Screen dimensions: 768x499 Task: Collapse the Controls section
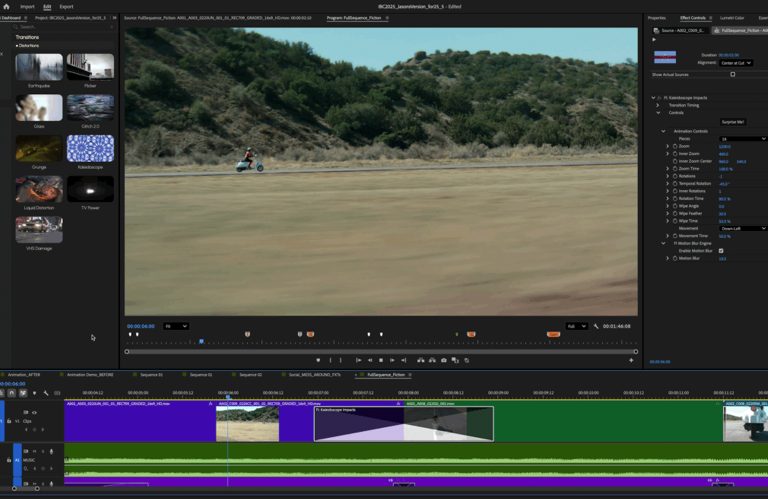pos(658,113)
